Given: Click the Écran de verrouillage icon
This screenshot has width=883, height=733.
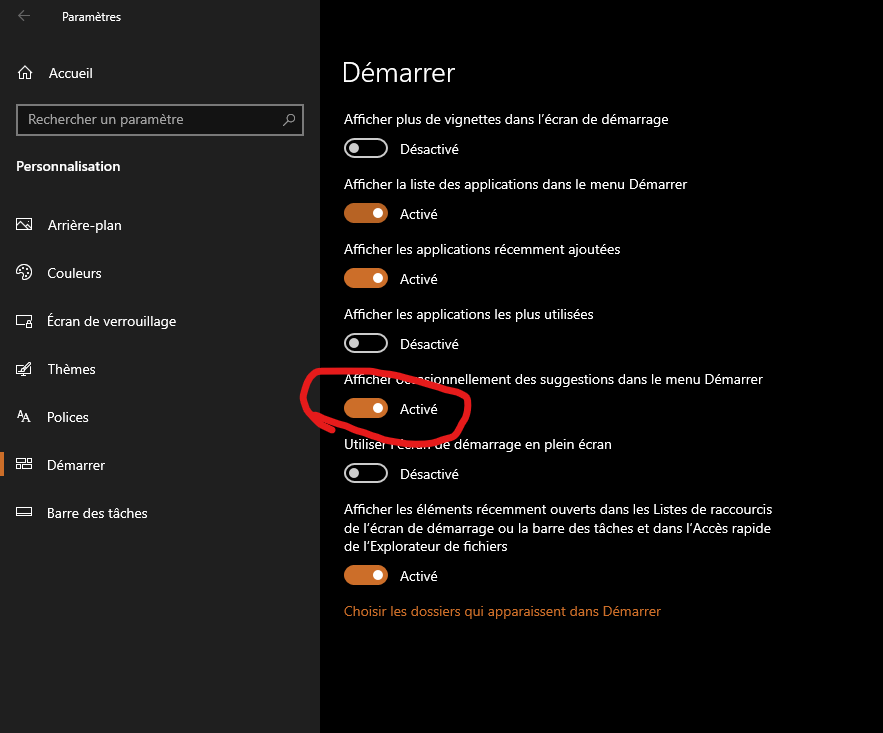Looking at the screenshot, I should tap(25, 321).
